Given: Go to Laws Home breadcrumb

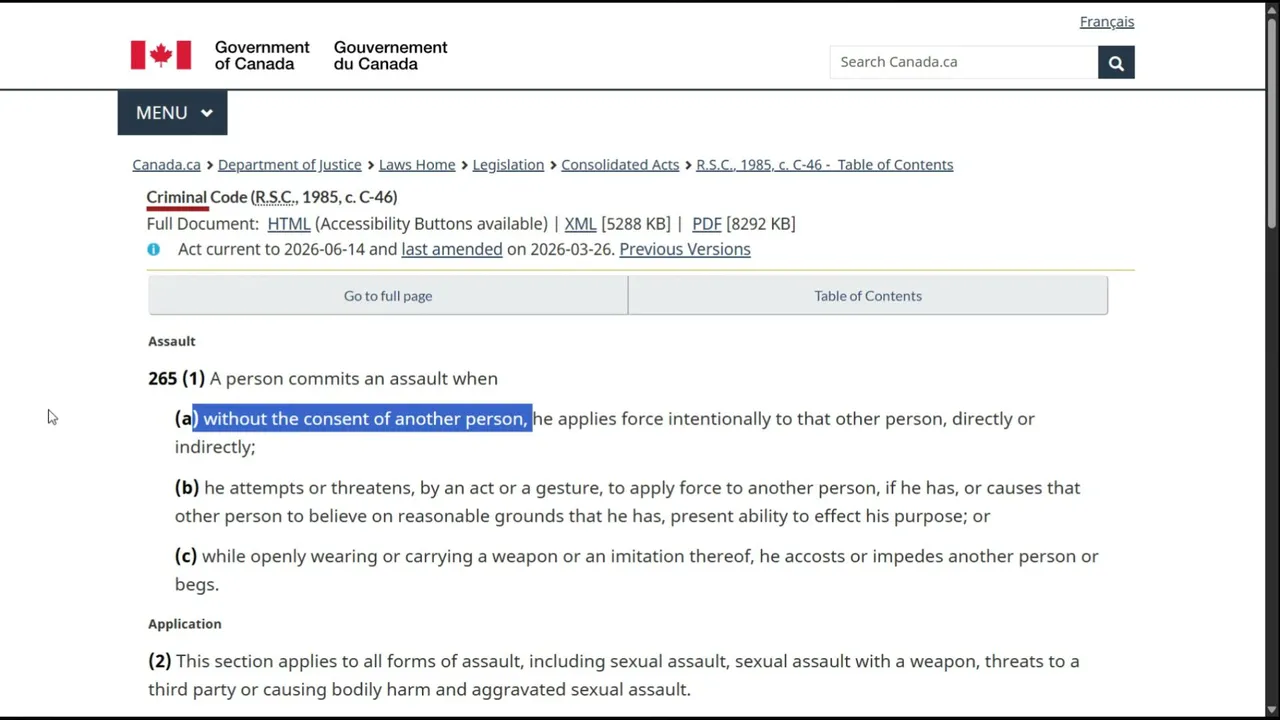Looking at the screenshot, I should (417, 164).
